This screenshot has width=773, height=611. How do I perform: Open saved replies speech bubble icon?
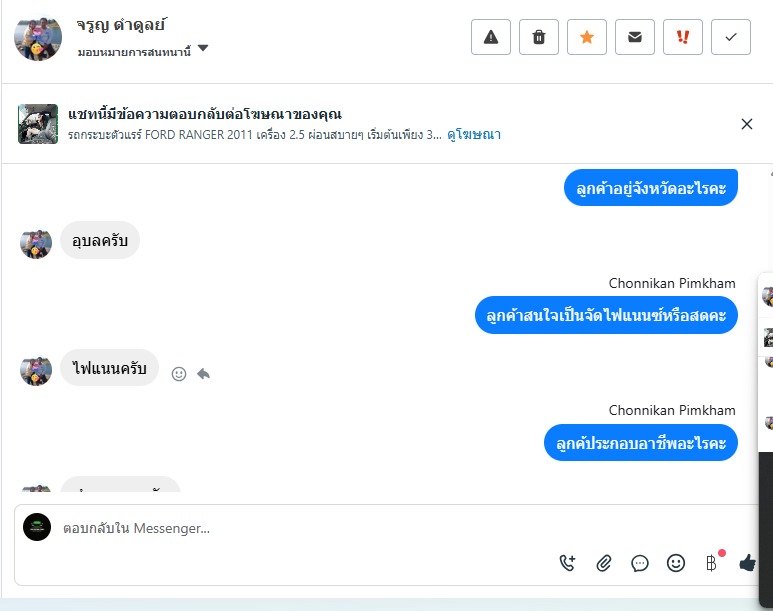tap(640, 563)
